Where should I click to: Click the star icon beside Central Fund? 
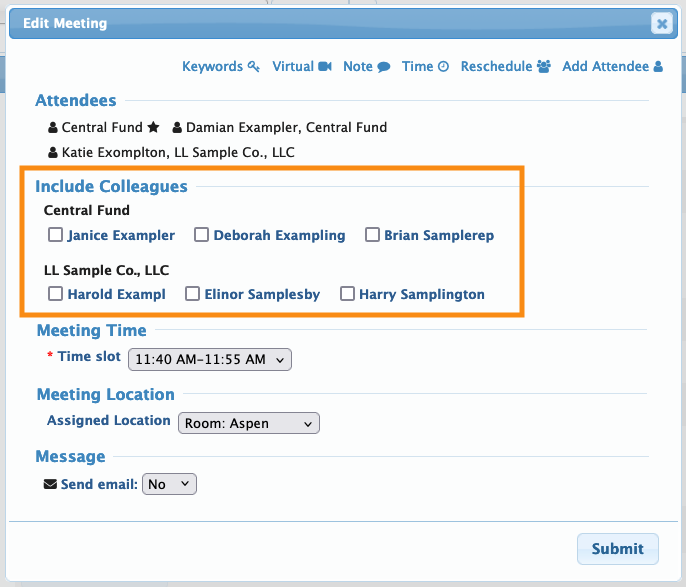[153, 127]
